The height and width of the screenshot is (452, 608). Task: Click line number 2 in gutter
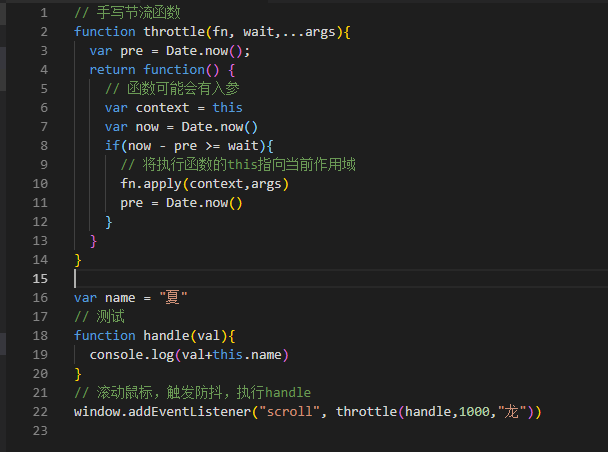point(44,32)
